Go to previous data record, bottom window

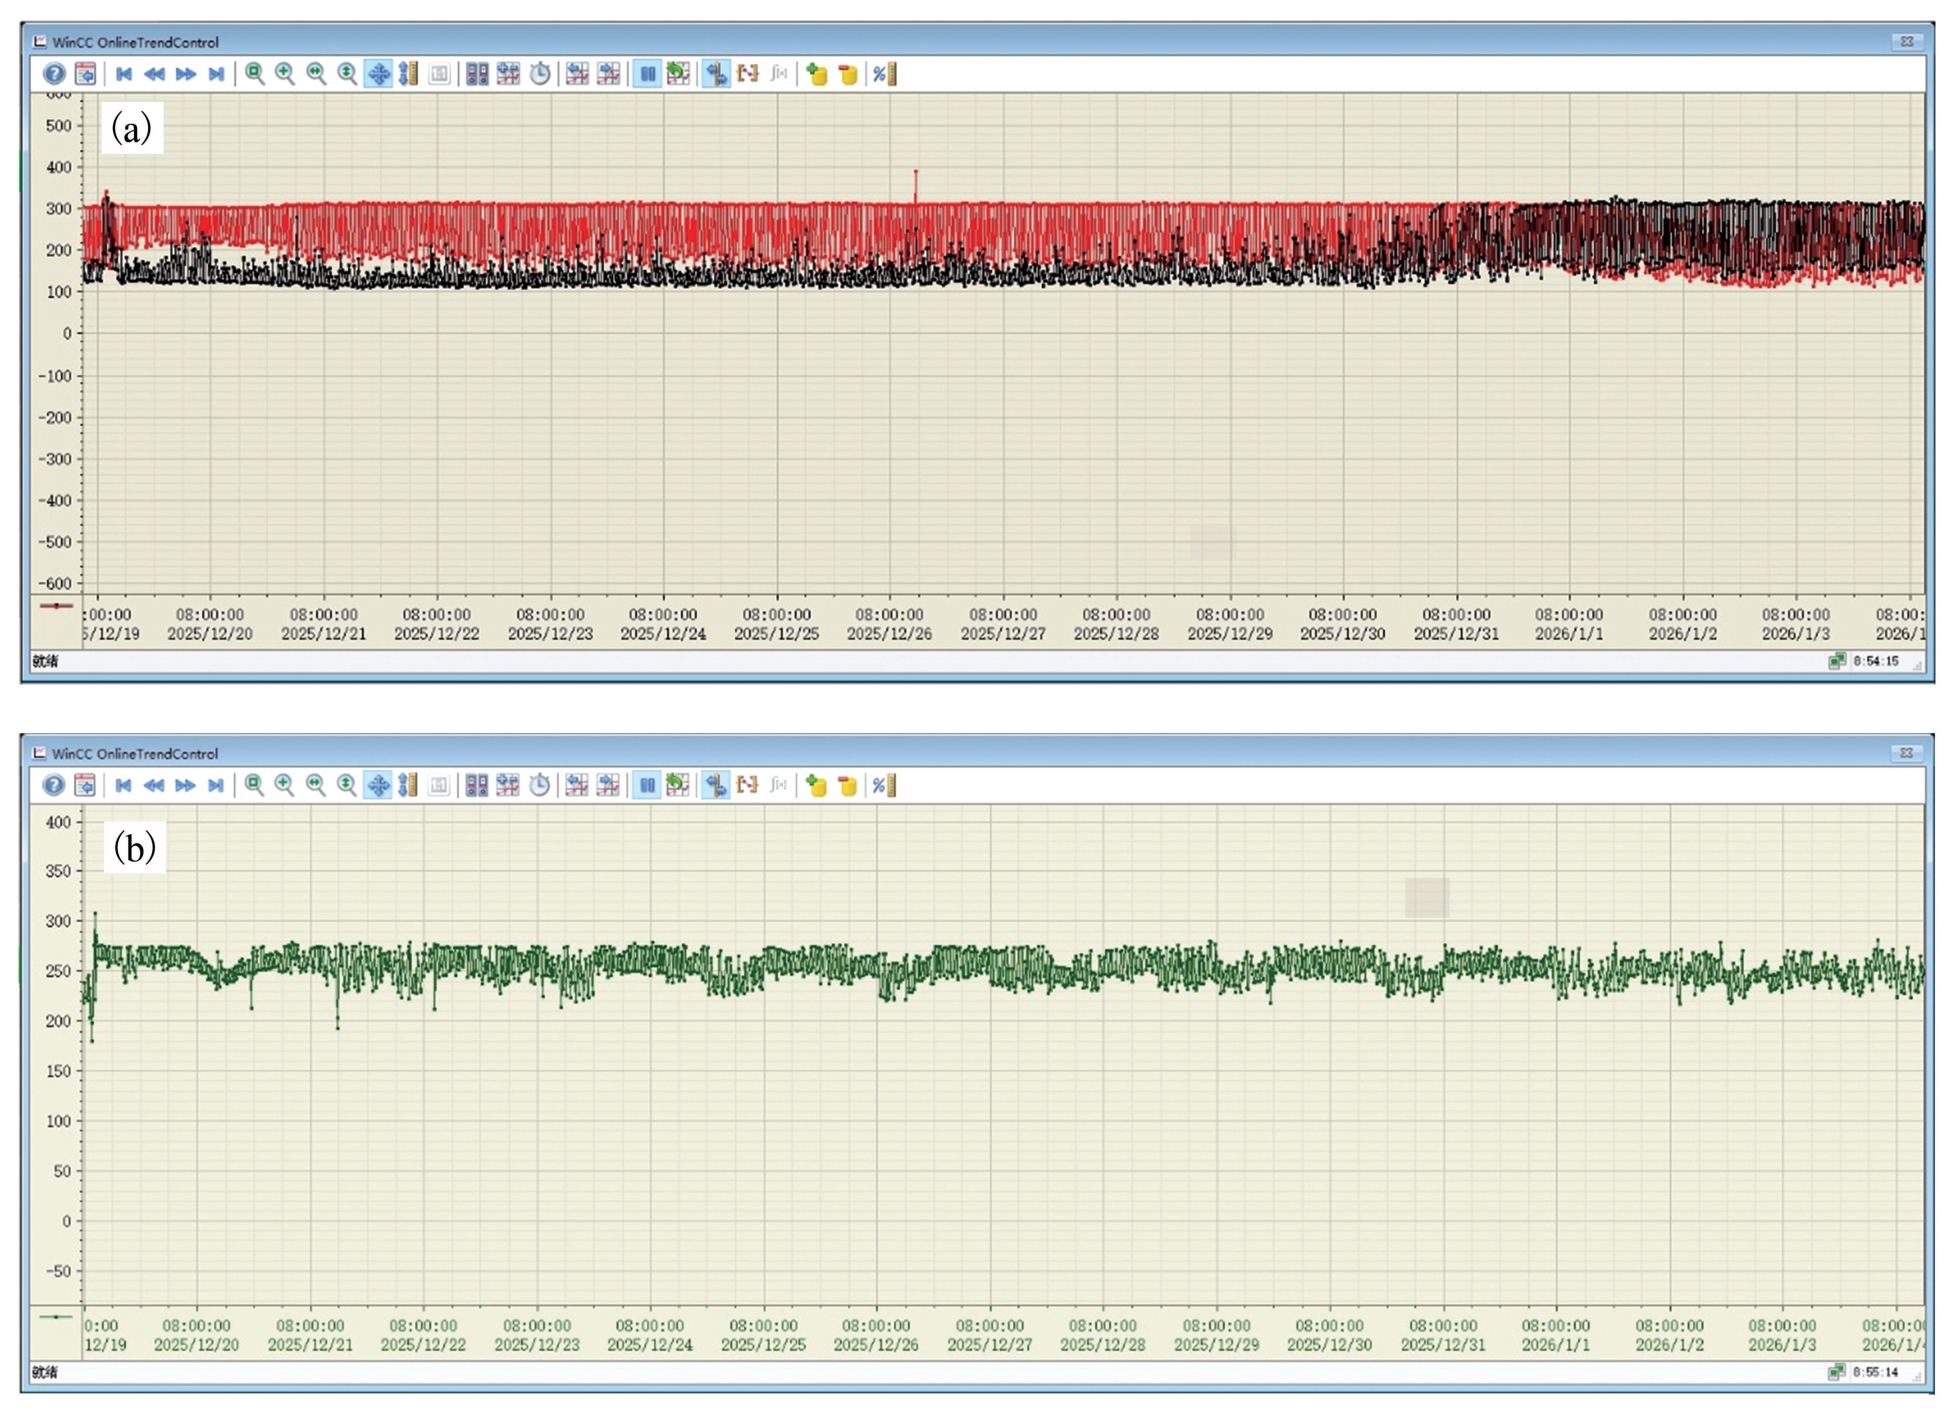pyautogui.click(x=154, y=785)
